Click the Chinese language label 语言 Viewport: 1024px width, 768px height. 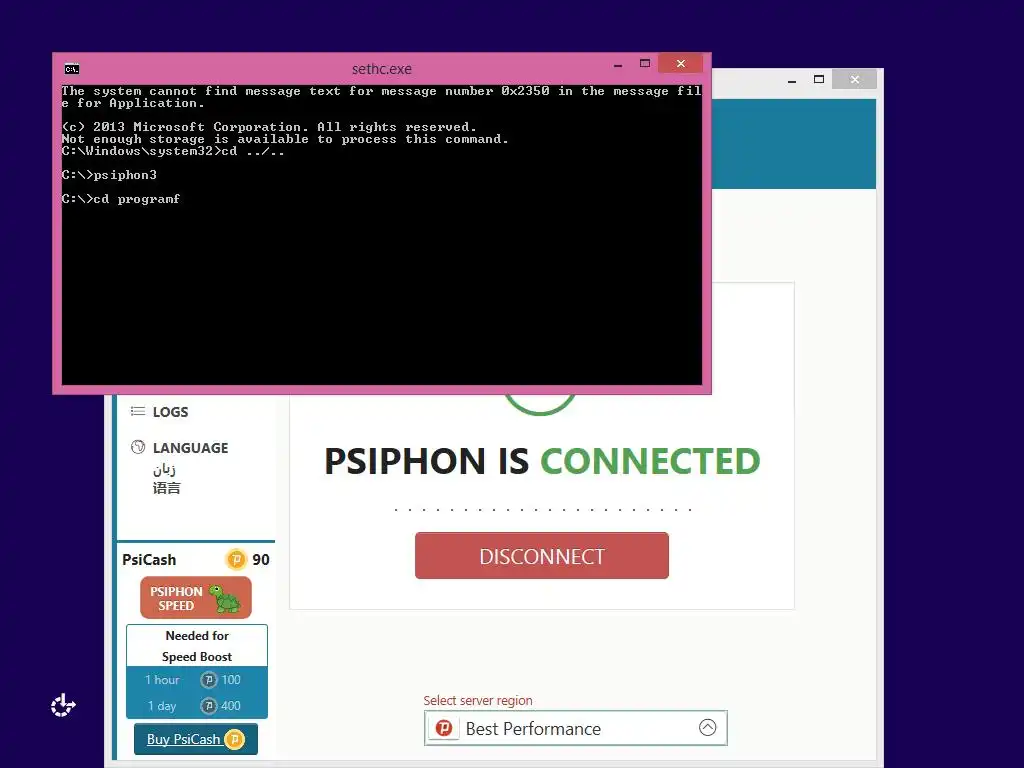(x=166, y=488)
